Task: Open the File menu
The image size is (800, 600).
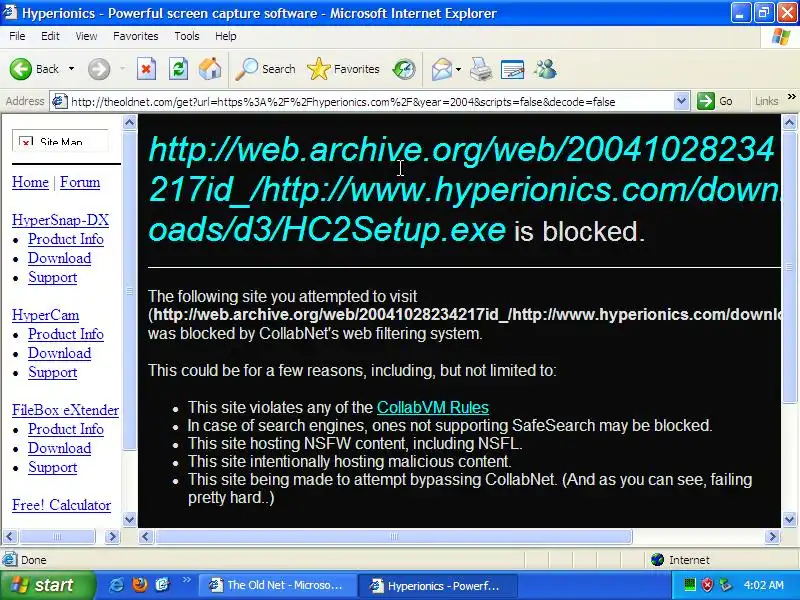Action: [17, 36]
